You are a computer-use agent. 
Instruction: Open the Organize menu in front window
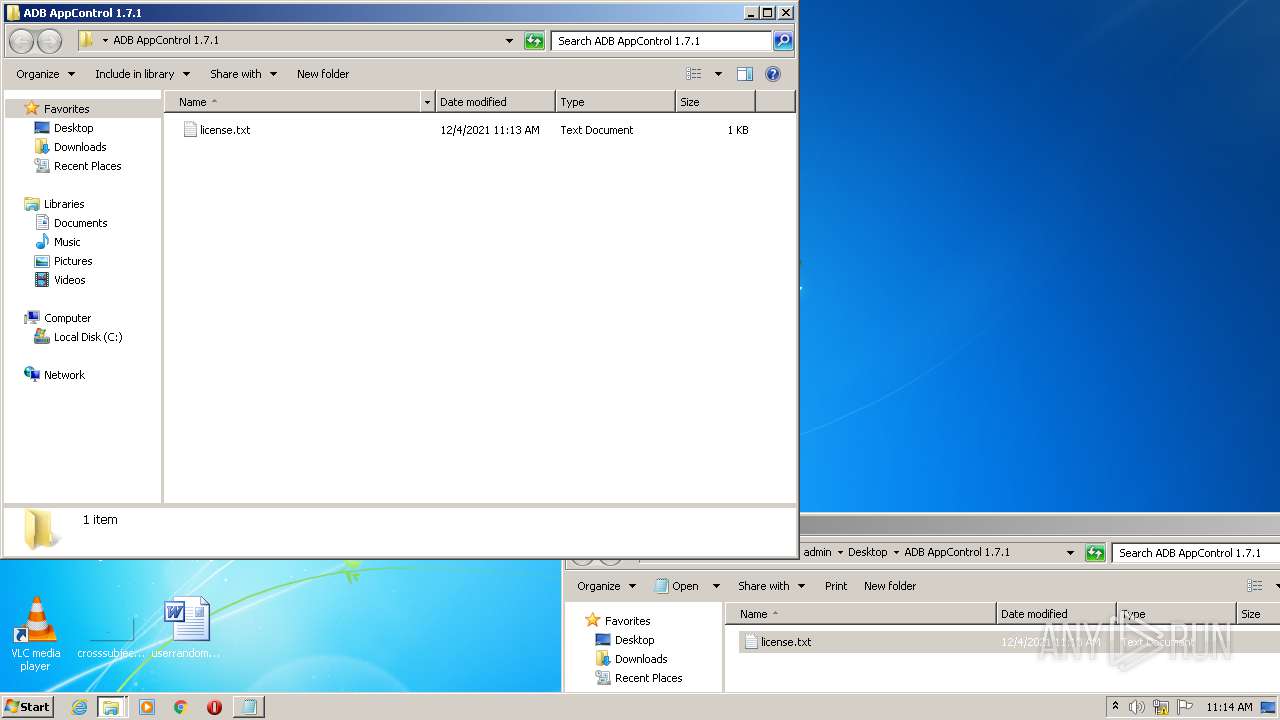pos(45,74)
